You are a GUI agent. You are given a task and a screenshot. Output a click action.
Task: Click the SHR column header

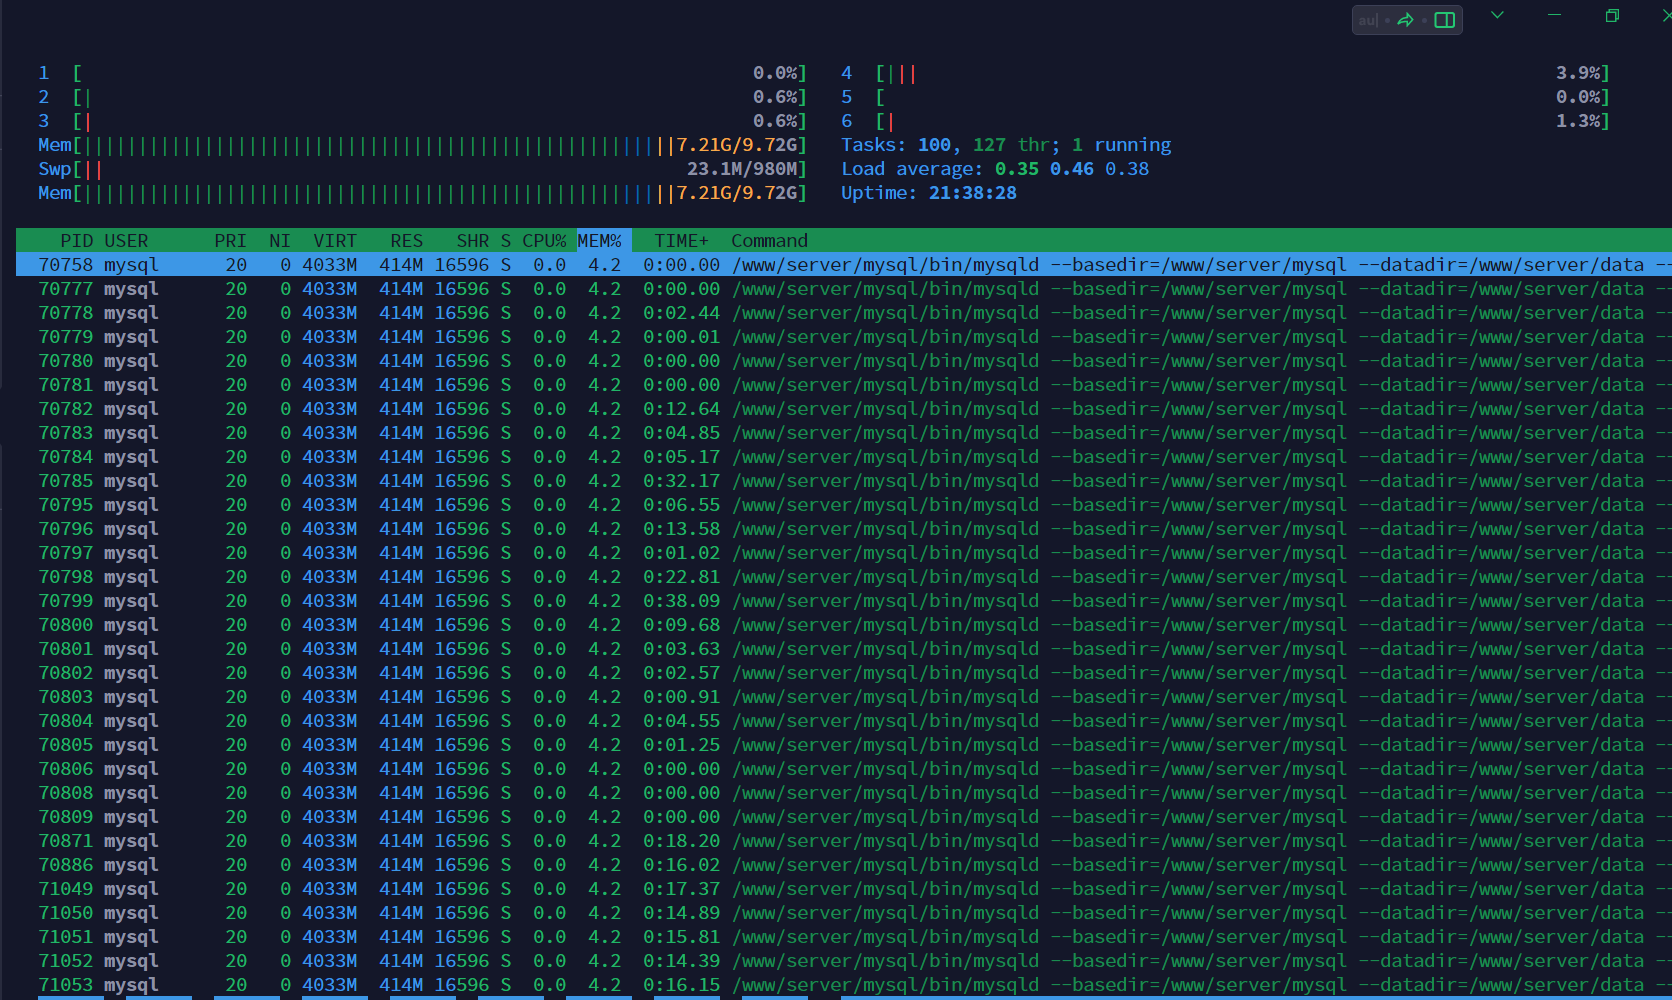(x=472, y=241)
